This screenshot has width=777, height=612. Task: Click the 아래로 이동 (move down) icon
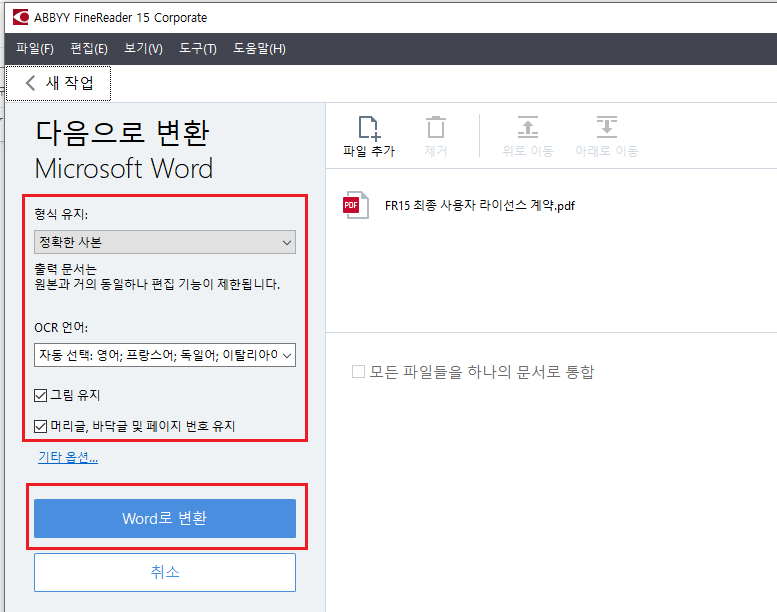pyautogui.click(x=607, y=127)
